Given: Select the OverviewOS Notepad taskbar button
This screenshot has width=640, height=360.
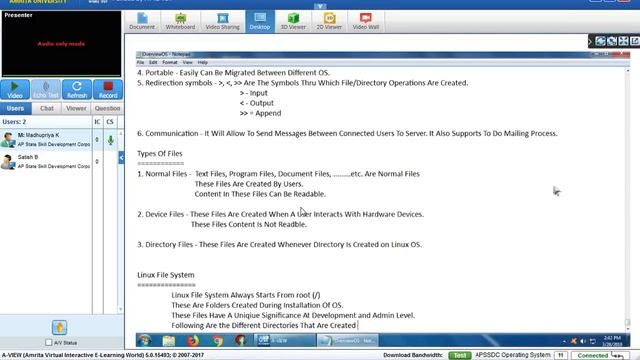Looking at the screenshot, I should click(348, 340).
